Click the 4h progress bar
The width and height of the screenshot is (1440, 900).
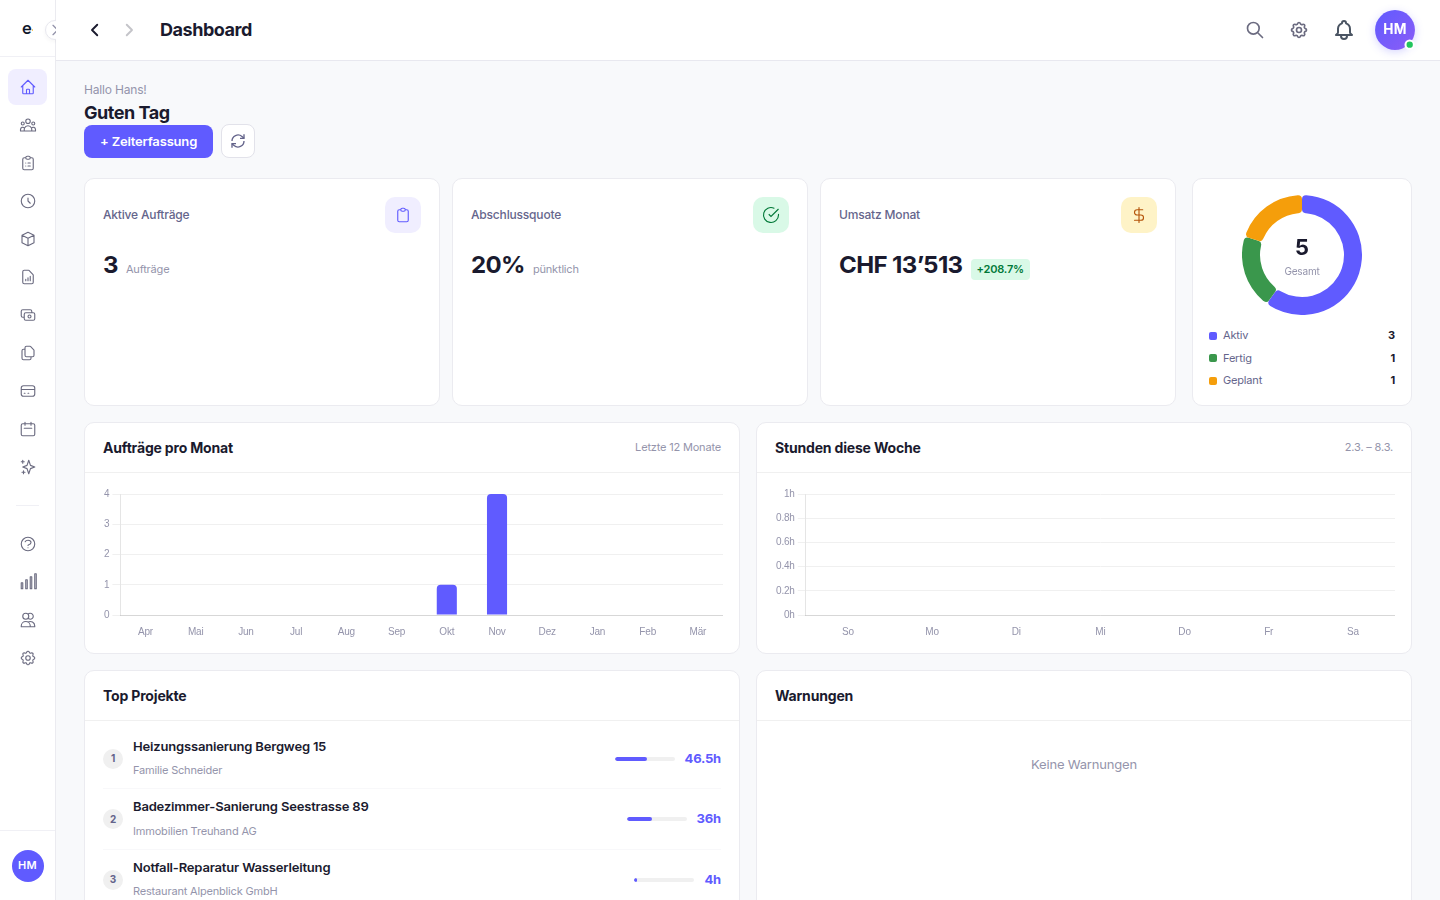point(664,880)
